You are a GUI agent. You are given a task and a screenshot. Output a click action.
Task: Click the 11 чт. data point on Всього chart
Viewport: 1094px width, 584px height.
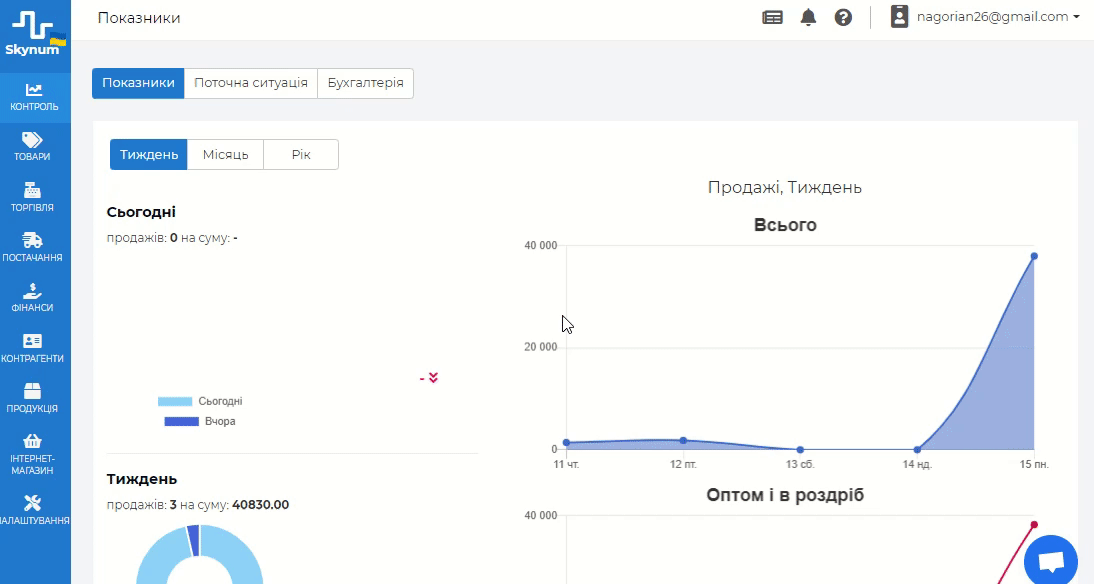pos(567,442)
